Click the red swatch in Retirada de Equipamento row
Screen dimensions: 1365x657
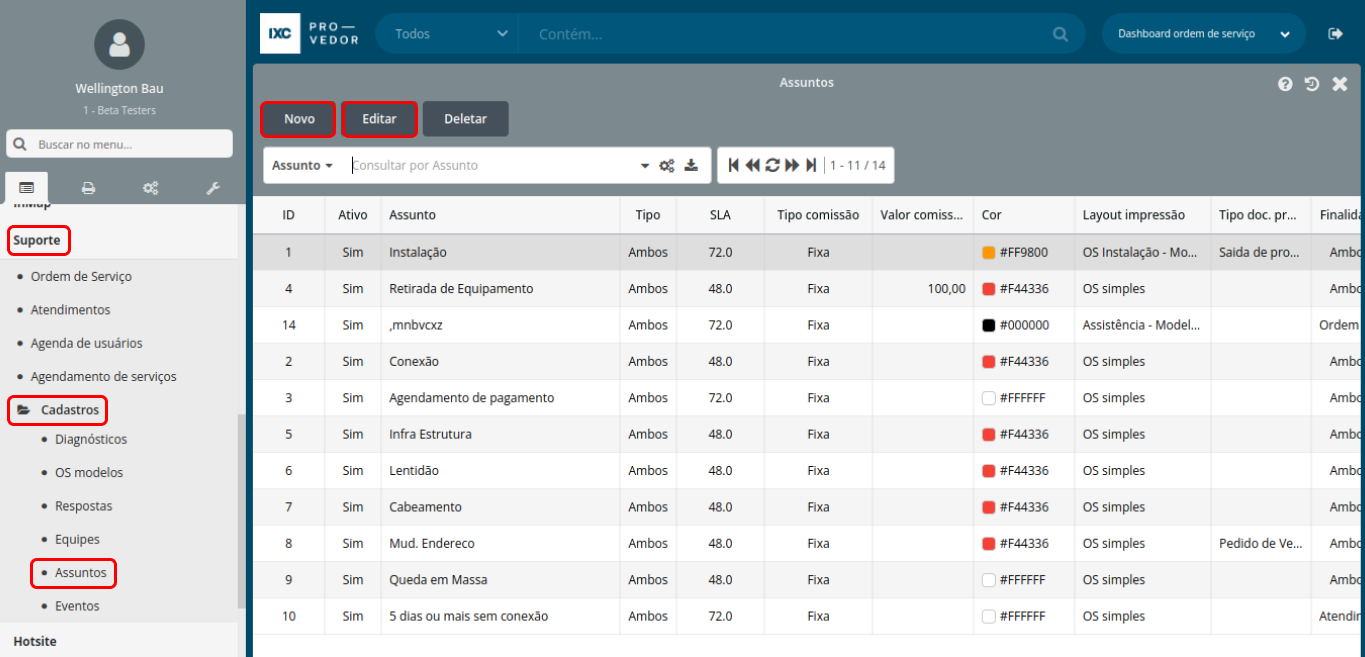click(988, 289)
